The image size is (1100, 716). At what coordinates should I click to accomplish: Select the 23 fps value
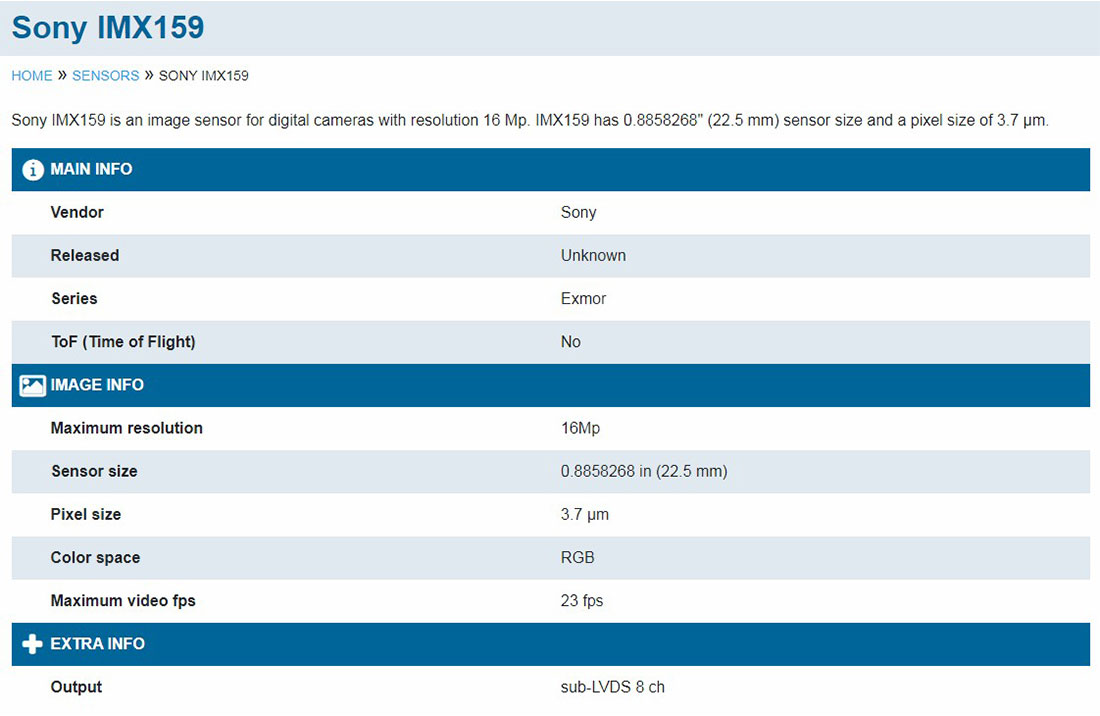(x=582, y=601)
